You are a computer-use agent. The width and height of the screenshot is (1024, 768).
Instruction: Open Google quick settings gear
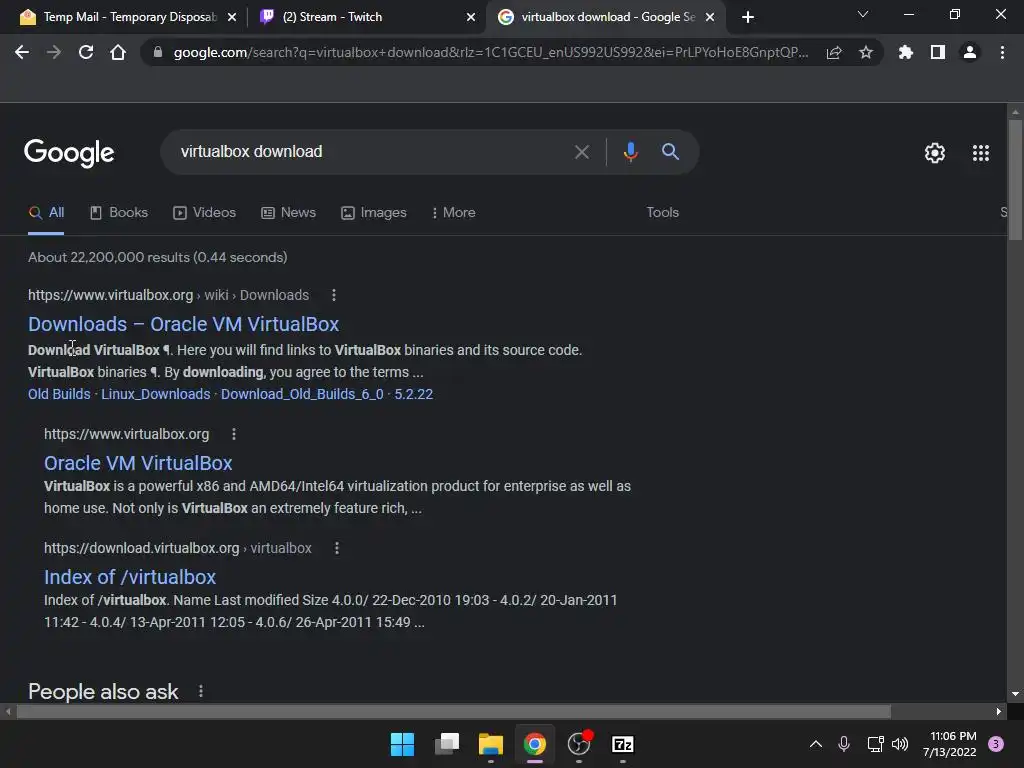click(x=935, y=153)
